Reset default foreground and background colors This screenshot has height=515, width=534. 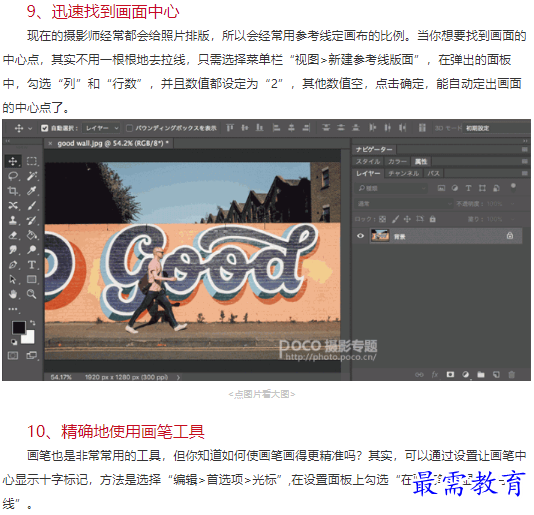14,342
